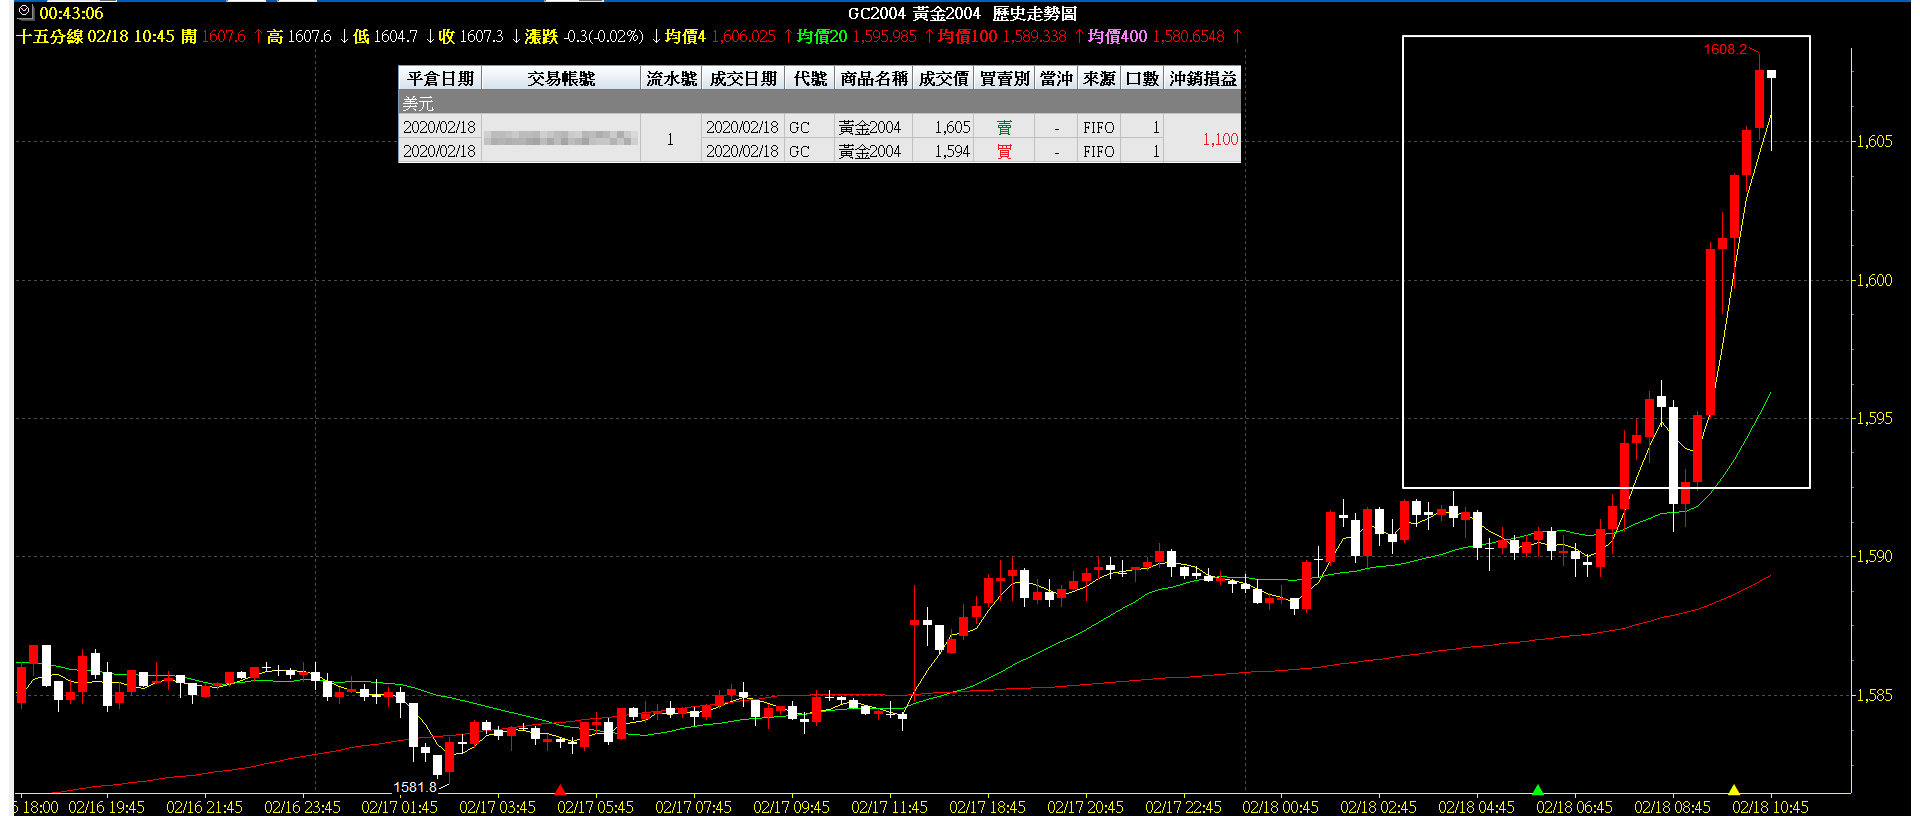1920x816 pixels.
Task: Click the serial number cell showing 1
Action: (670, 139)
